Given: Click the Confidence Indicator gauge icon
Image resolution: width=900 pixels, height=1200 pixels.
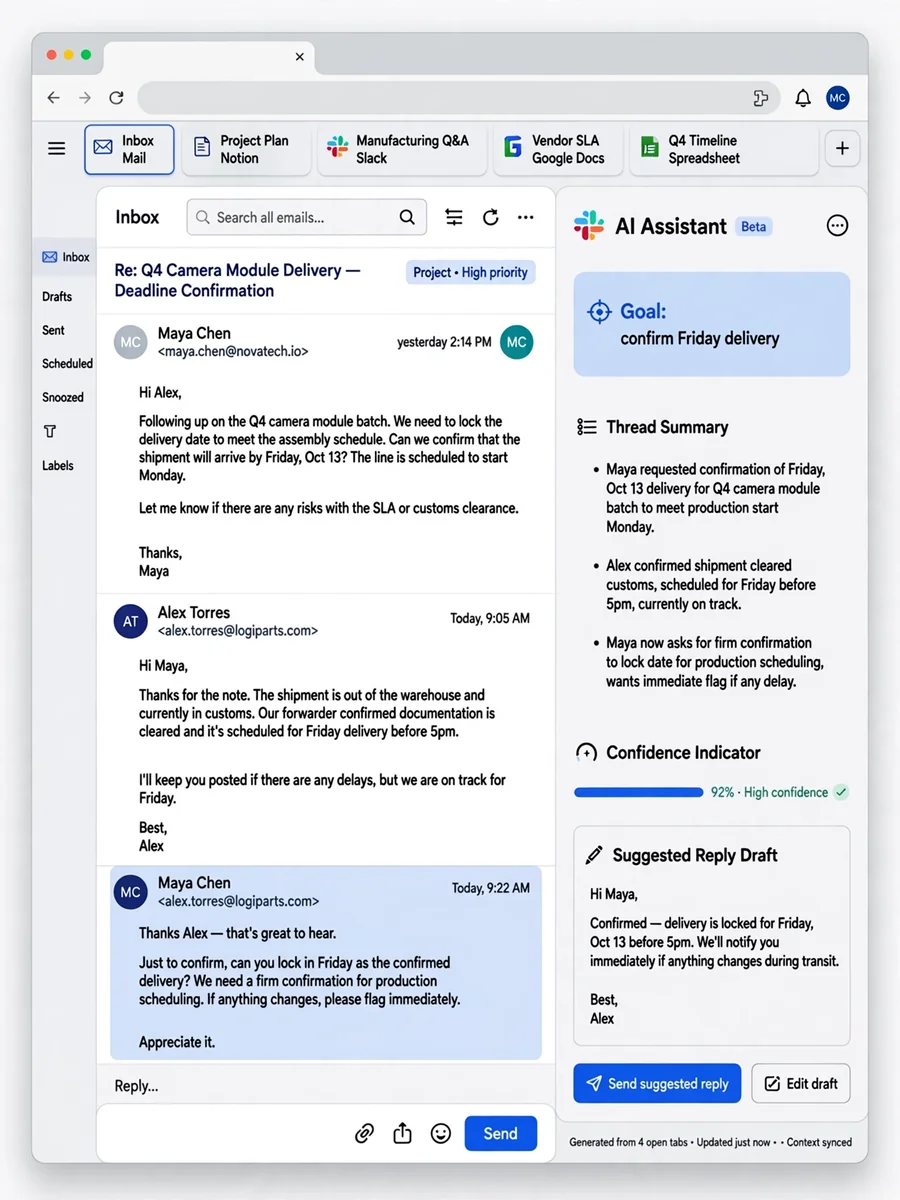Looking at the screenshot, I should [x=587, y=753].
